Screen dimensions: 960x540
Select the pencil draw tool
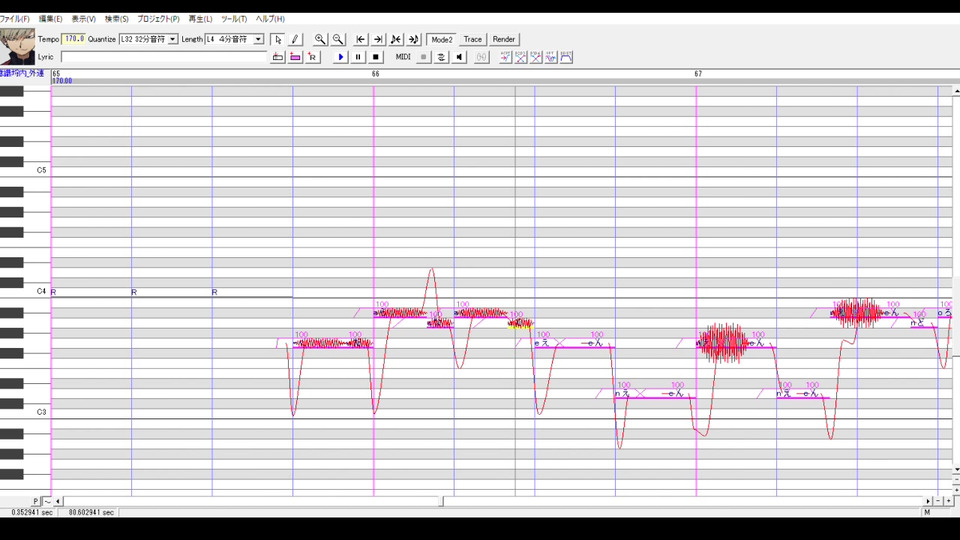295,39
